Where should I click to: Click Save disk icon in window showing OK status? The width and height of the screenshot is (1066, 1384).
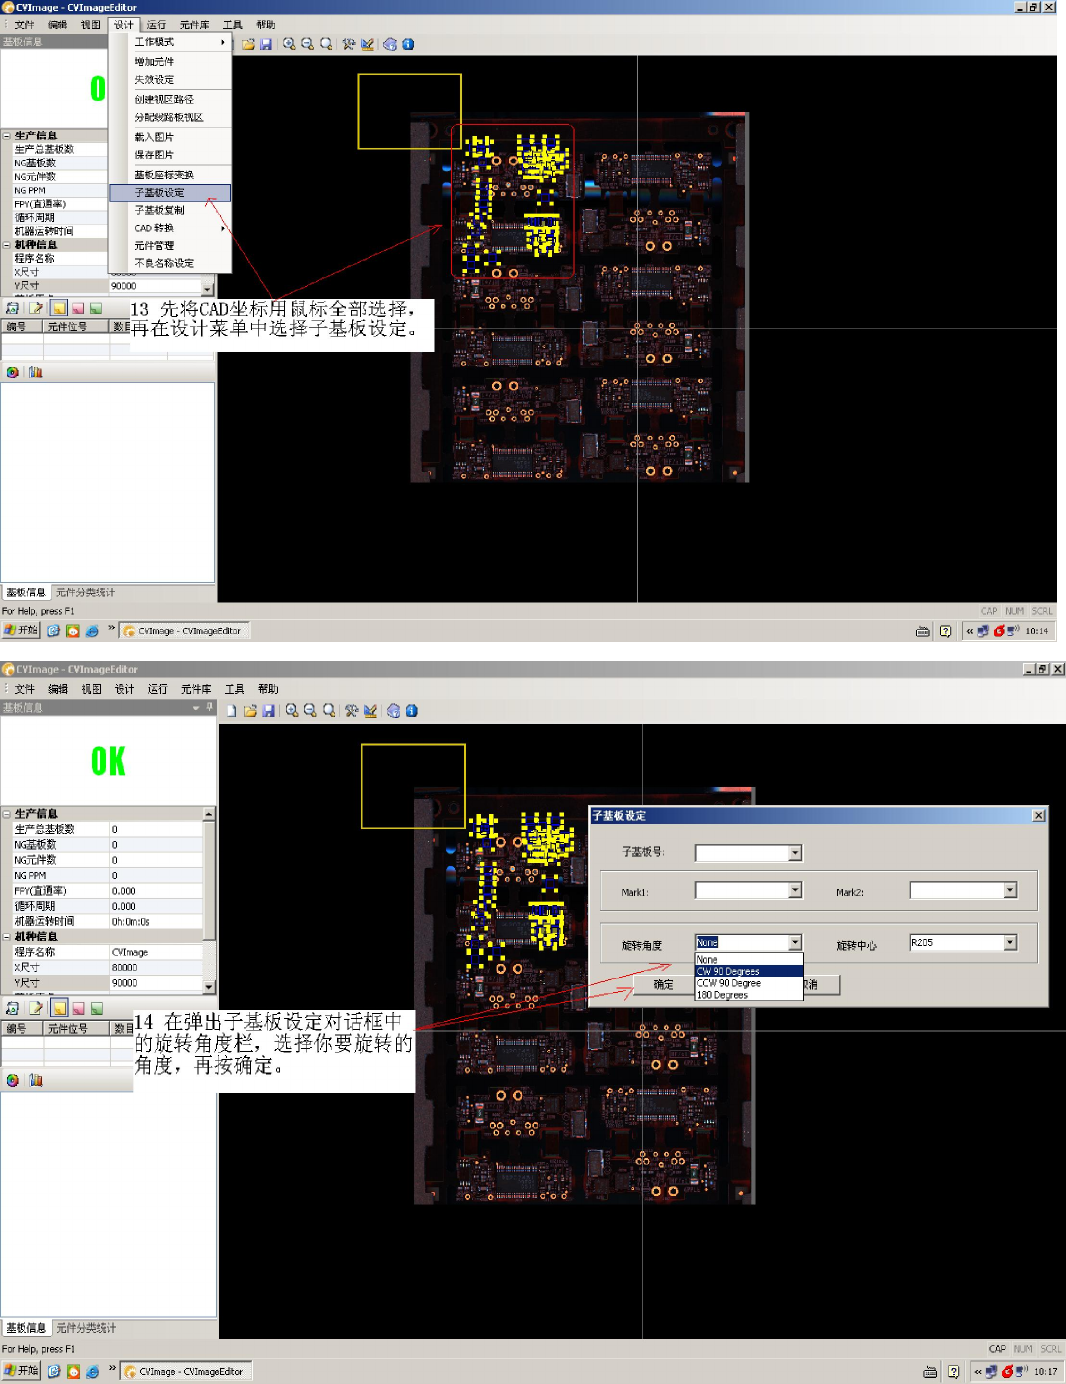(268, 711)
